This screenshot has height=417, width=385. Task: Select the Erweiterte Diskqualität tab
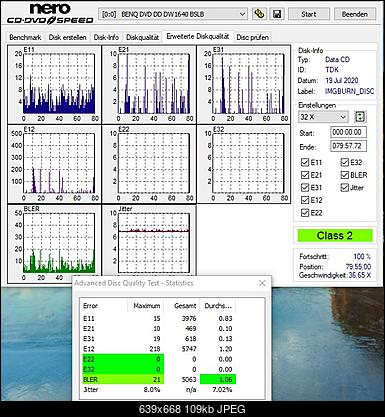coord(198,36)
